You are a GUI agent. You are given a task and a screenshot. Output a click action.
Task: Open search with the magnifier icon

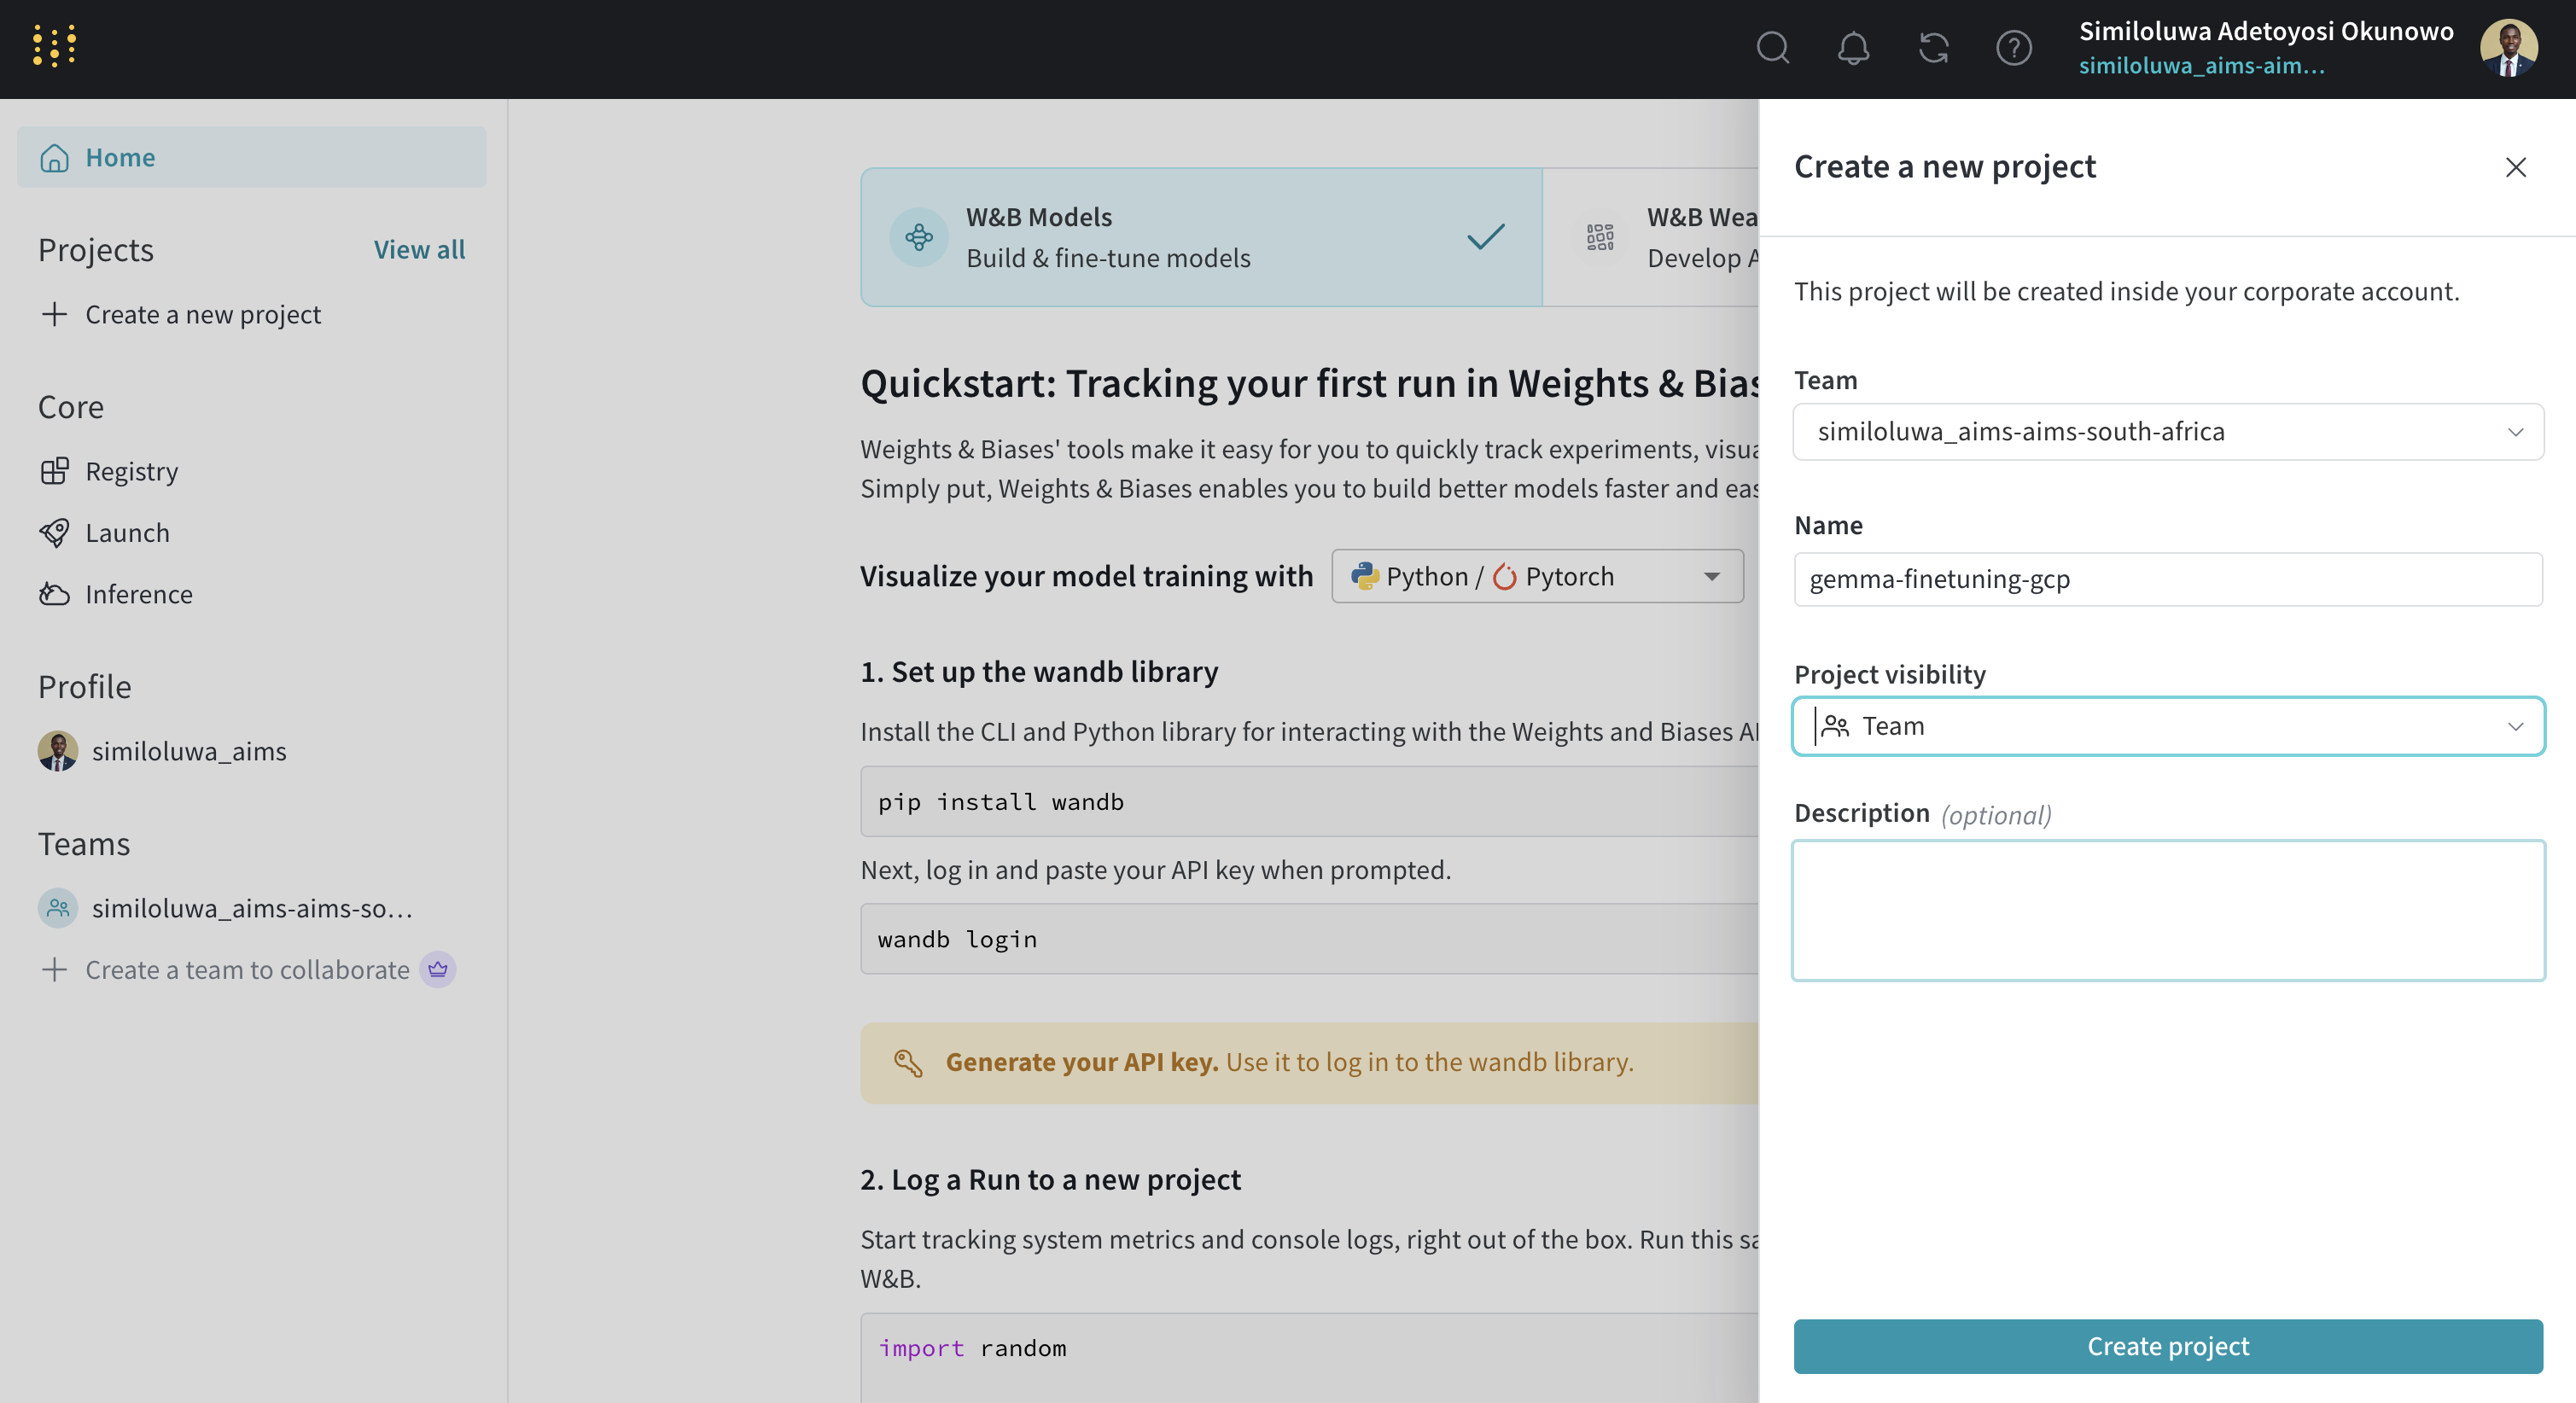[1772, 47]
